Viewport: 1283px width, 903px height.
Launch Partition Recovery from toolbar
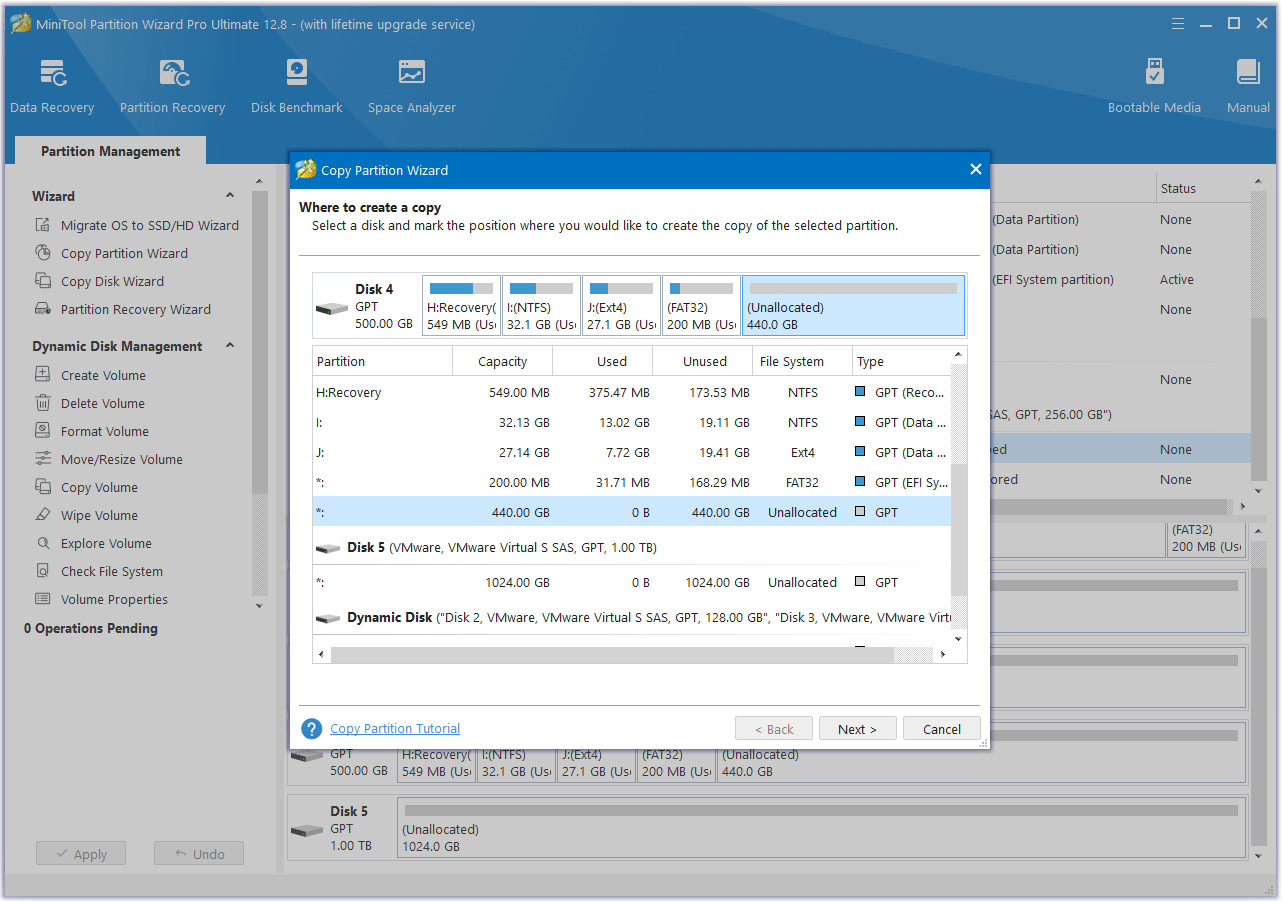click(172, 86)
